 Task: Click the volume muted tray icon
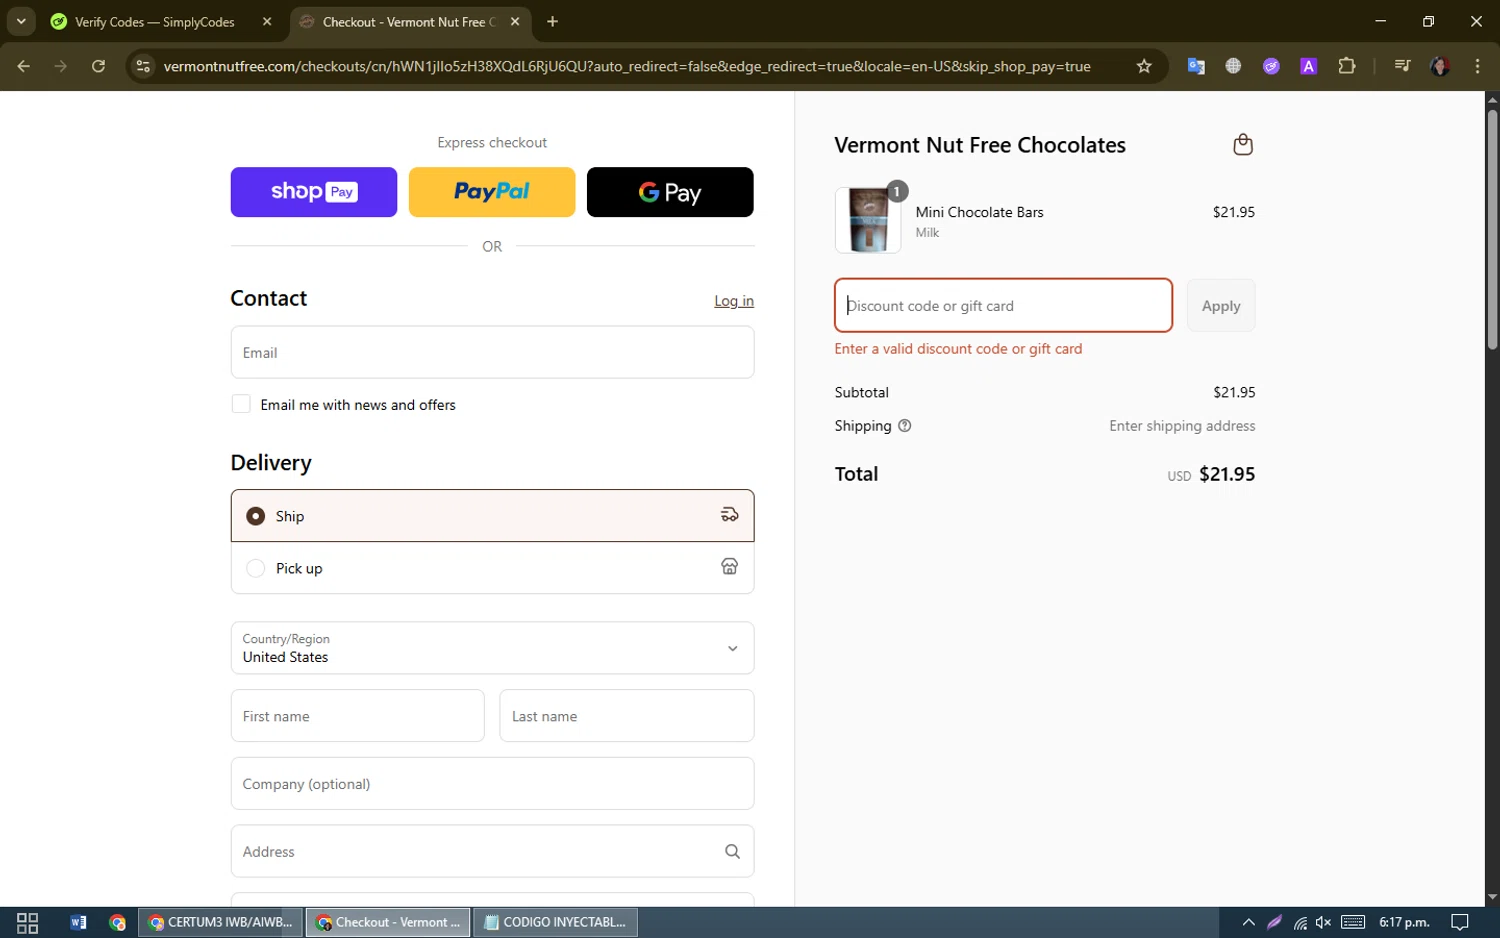point(1323,922)
